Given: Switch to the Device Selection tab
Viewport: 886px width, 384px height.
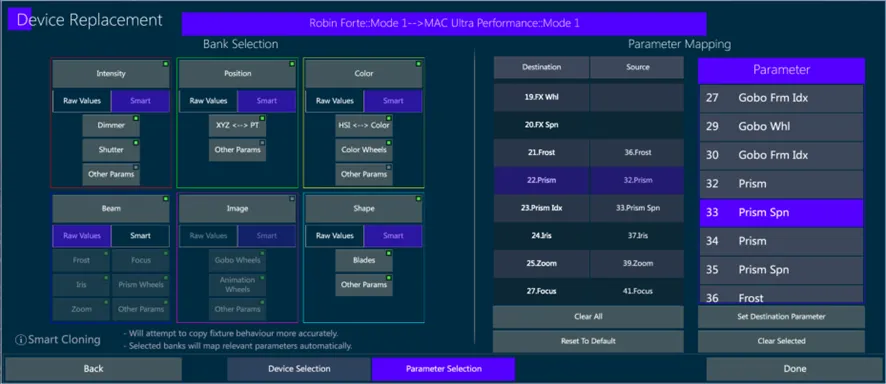Looking at the screenshot, I should tap(299, 369).
